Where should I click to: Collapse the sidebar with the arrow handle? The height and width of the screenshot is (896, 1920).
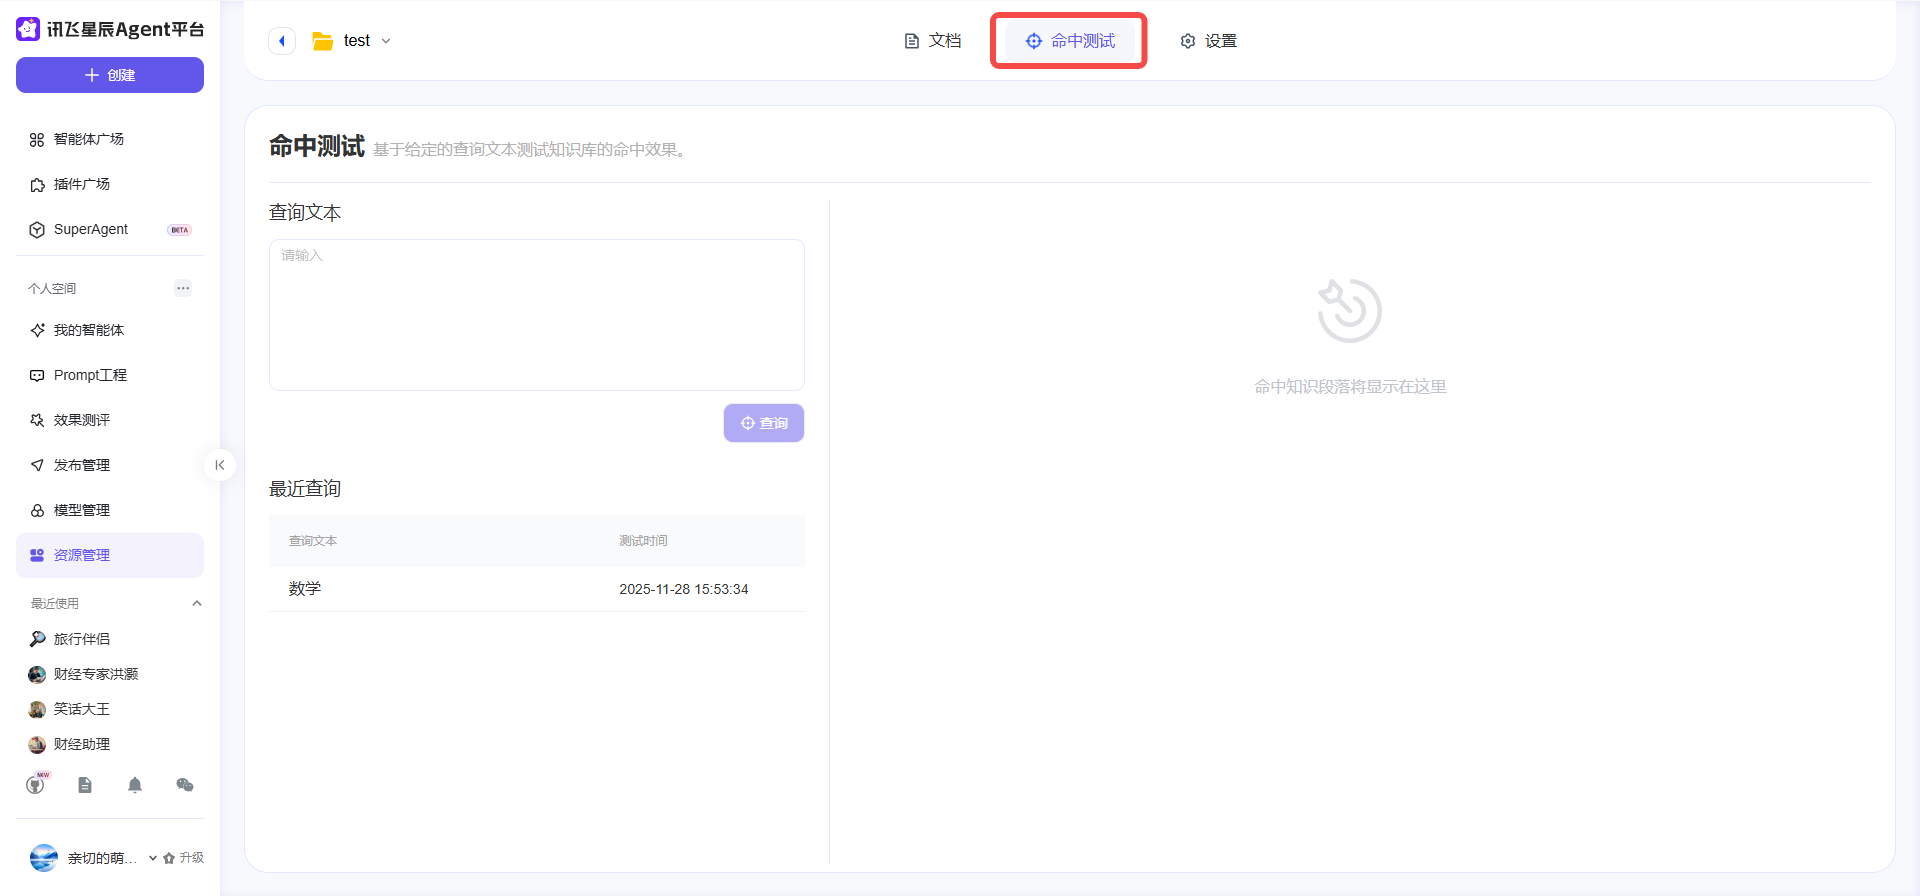220,465
